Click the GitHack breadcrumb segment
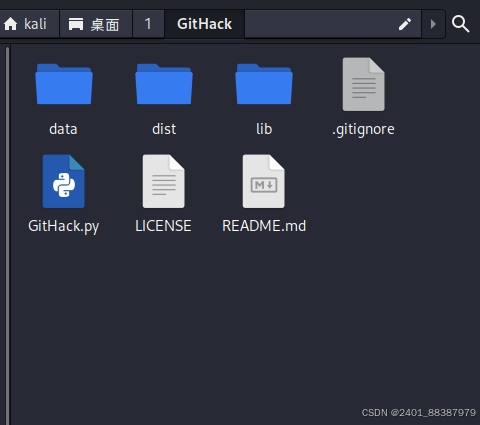The width and height of the screenshot is (480, 425). coord(204,24)
